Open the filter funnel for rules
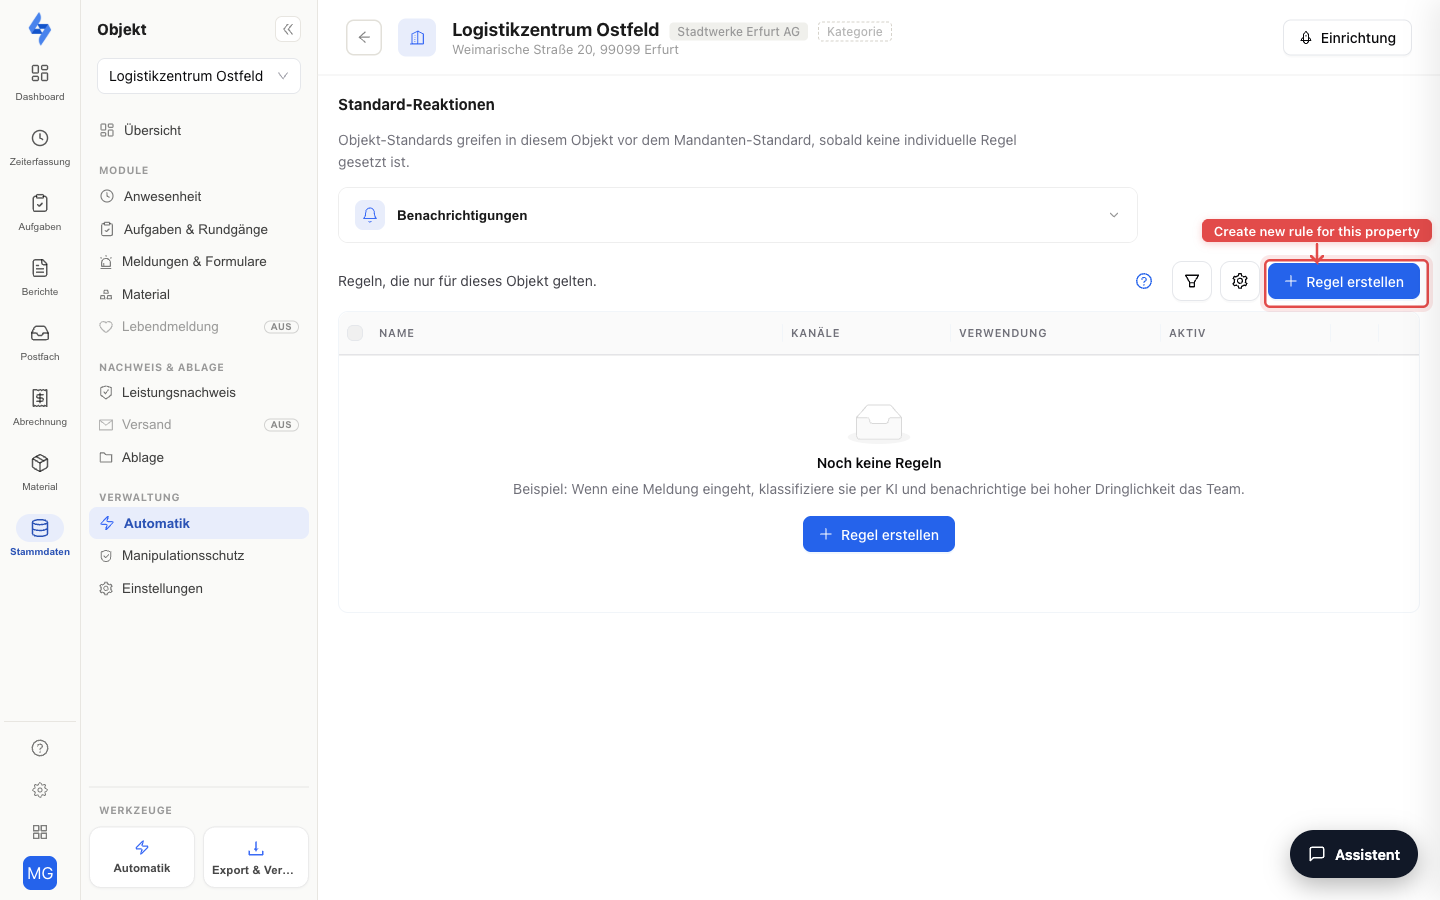The image size is (1440, 900). 1192,281
